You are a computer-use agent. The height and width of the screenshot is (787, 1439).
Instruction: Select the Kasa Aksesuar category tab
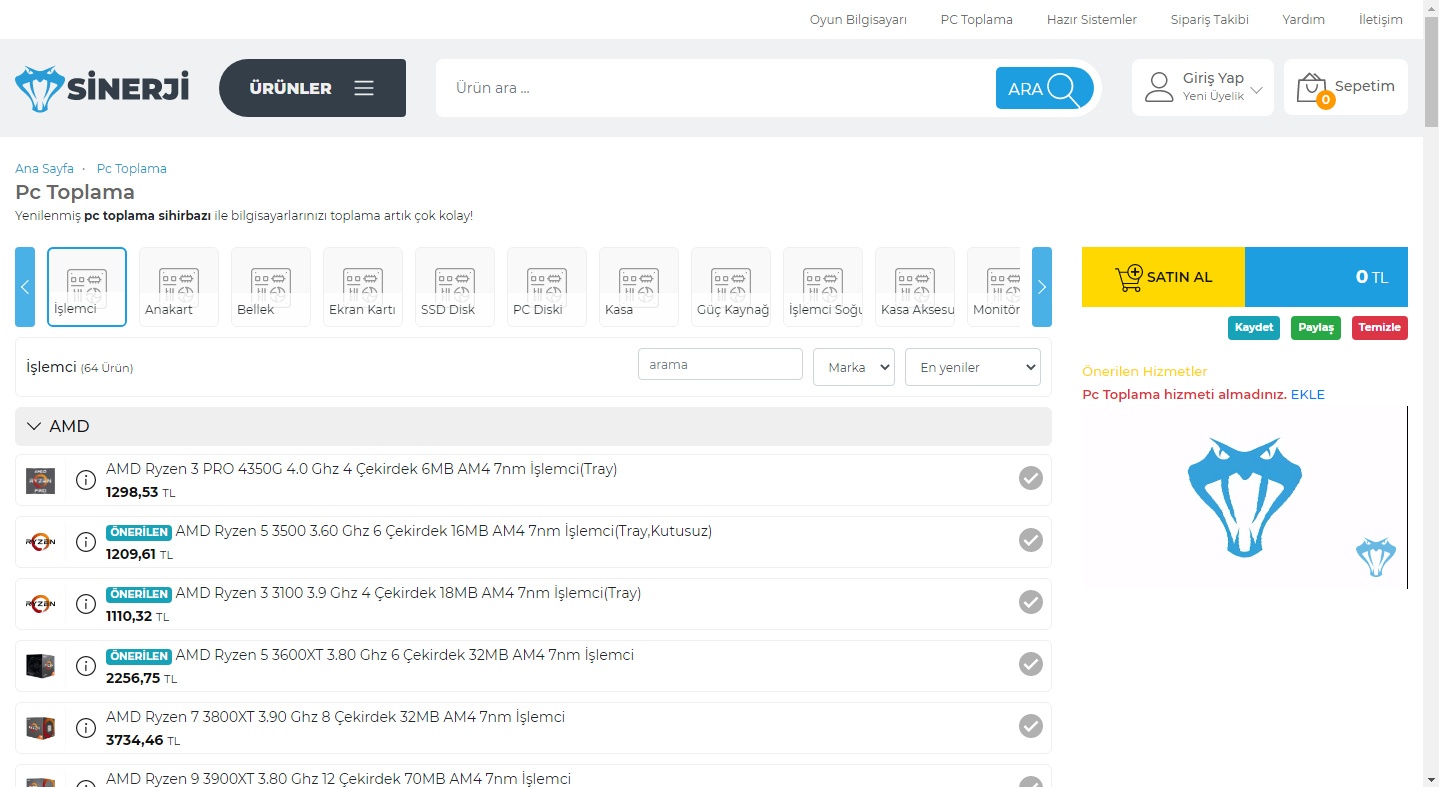(x=915, y=287)
